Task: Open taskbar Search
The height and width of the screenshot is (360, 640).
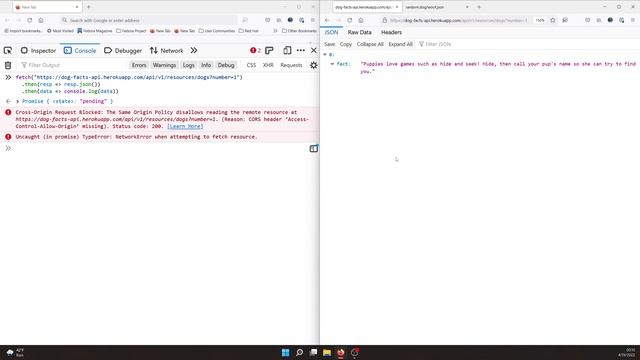Action: 299,352
